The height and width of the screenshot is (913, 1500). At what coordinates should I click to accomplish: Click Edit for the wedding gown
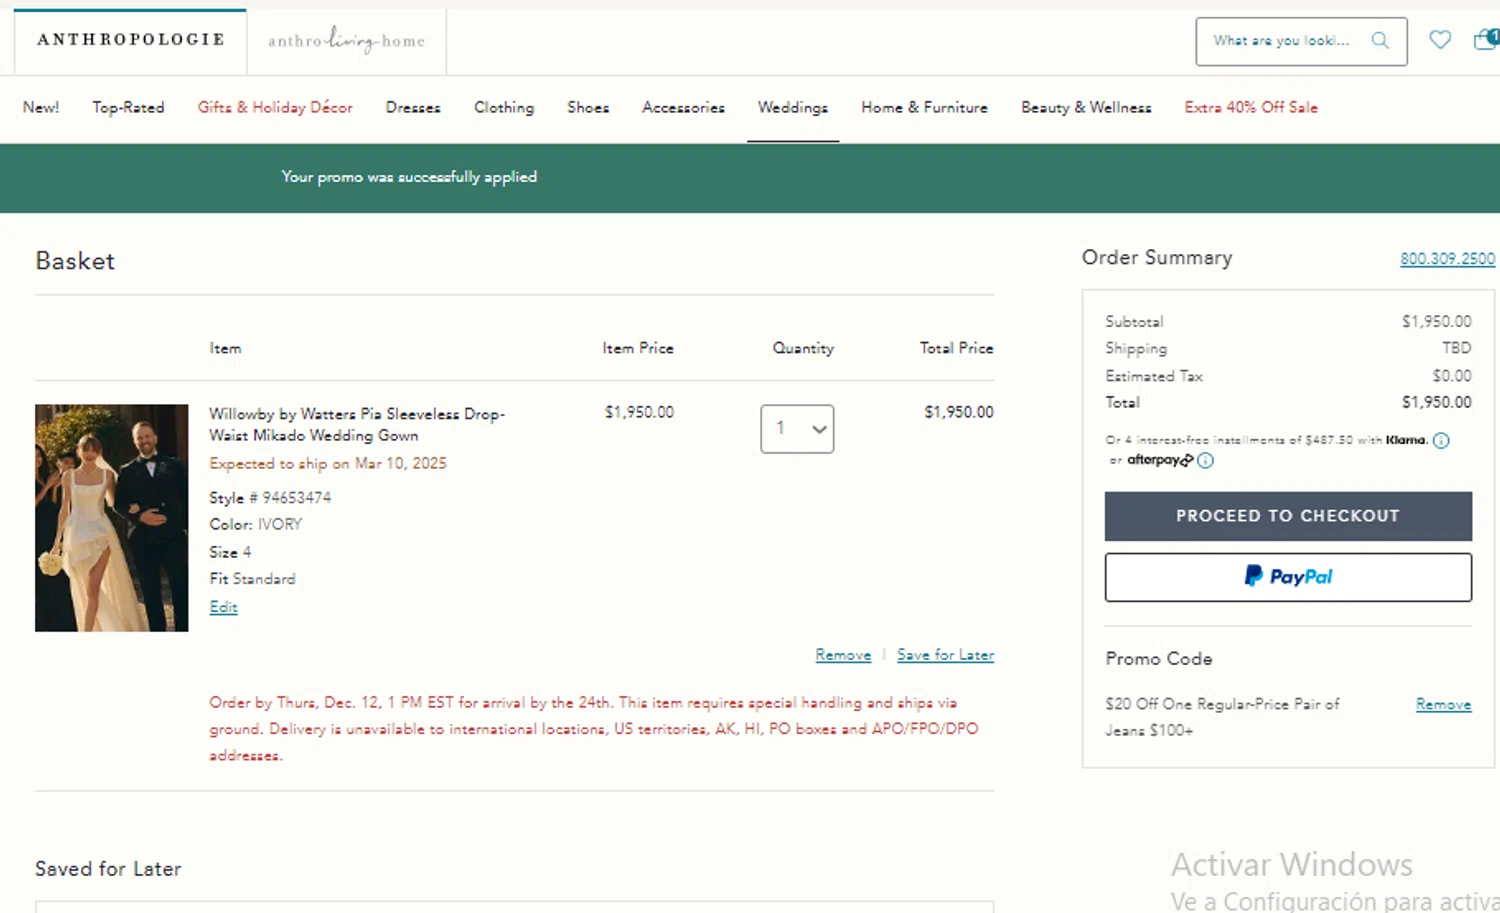coord(223,607)
